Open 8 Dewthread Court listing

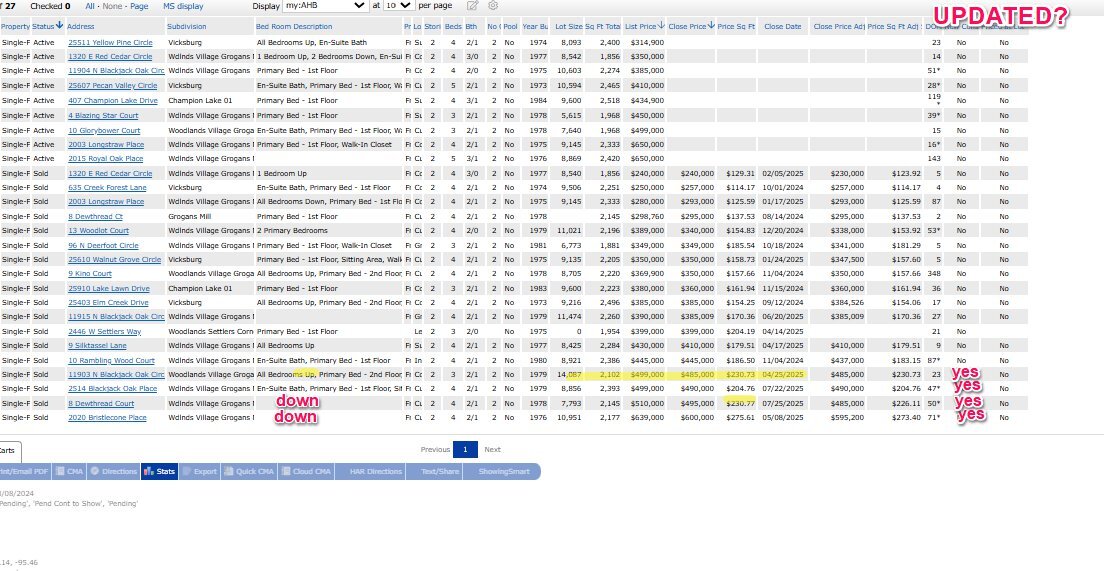pyautogui.click(x=101, y=403)
